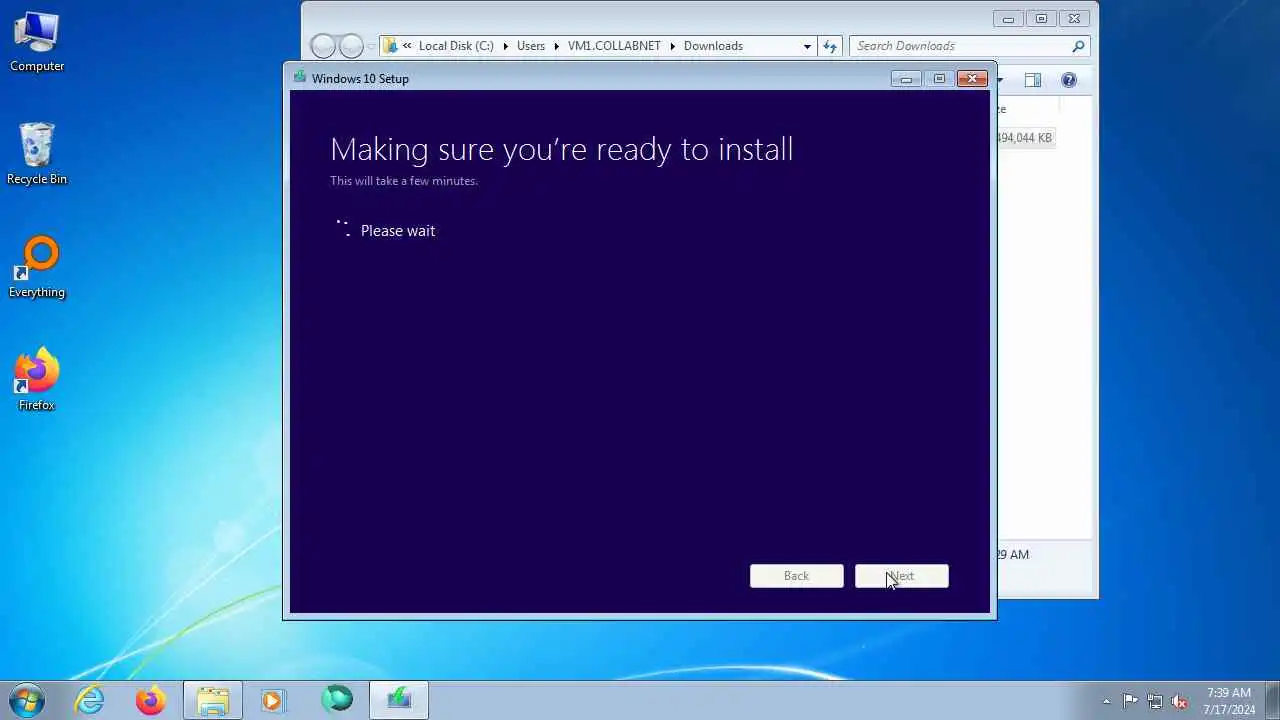The width and height of the screenshot is (1280, 720).
Task: Switch to File Explorer taskbar button
Action: tap(212, 700)
